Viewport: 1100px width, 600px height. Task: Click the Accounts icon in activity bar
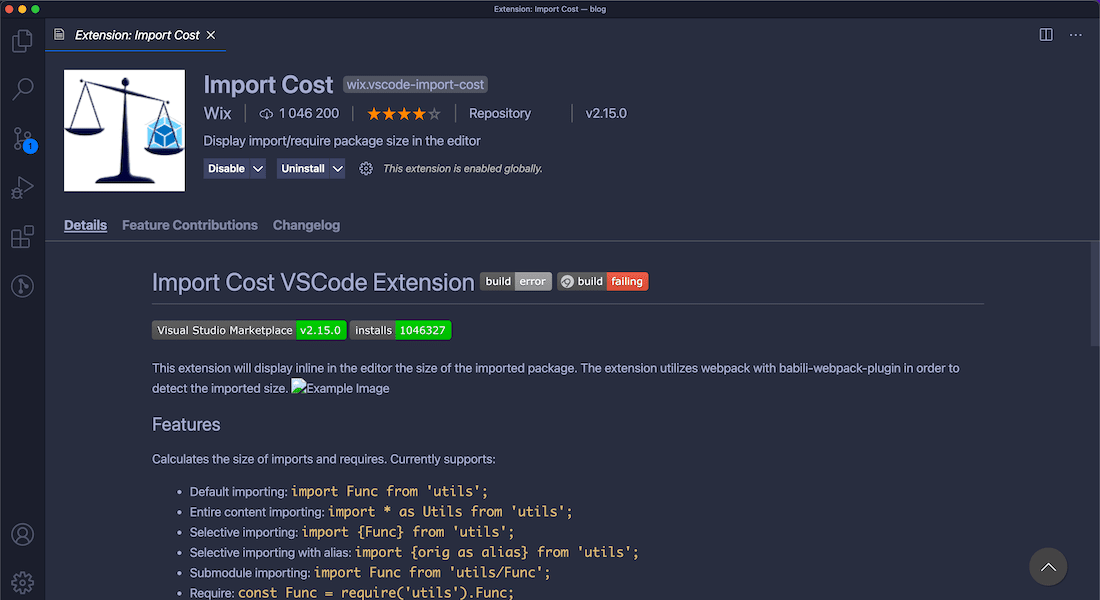pyautogui.click(x=22, y=535)
